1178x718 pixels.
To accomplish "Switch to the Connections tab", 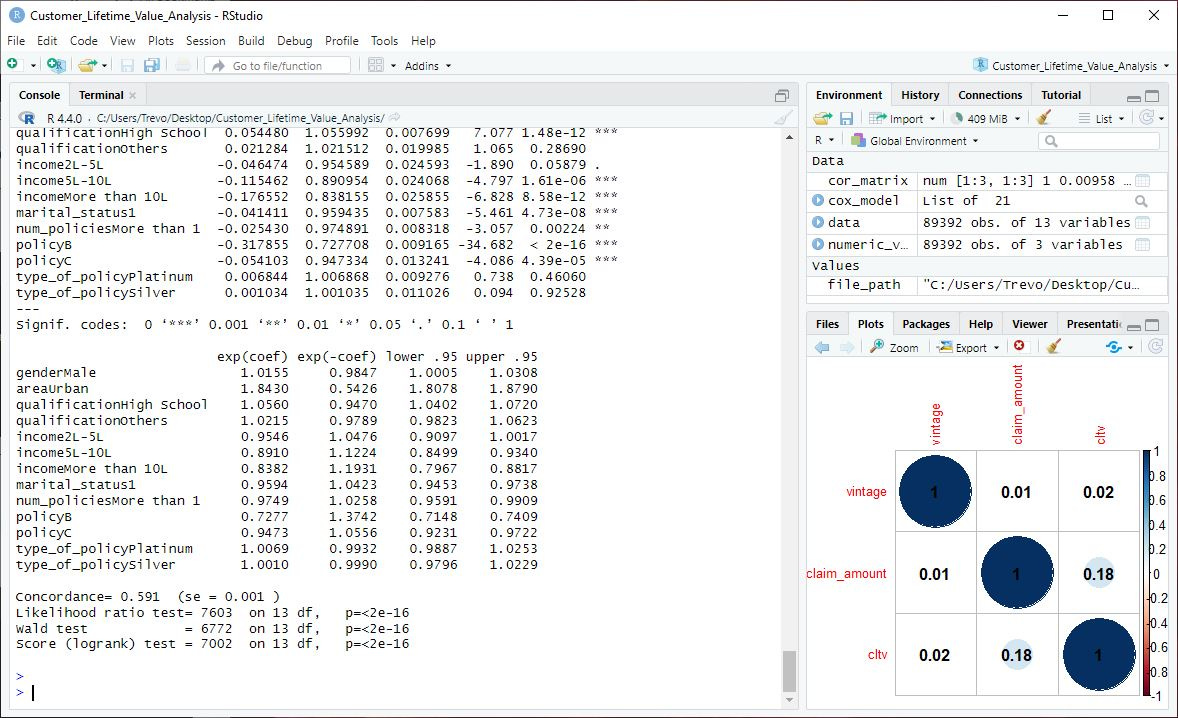I will coord(989,95).
